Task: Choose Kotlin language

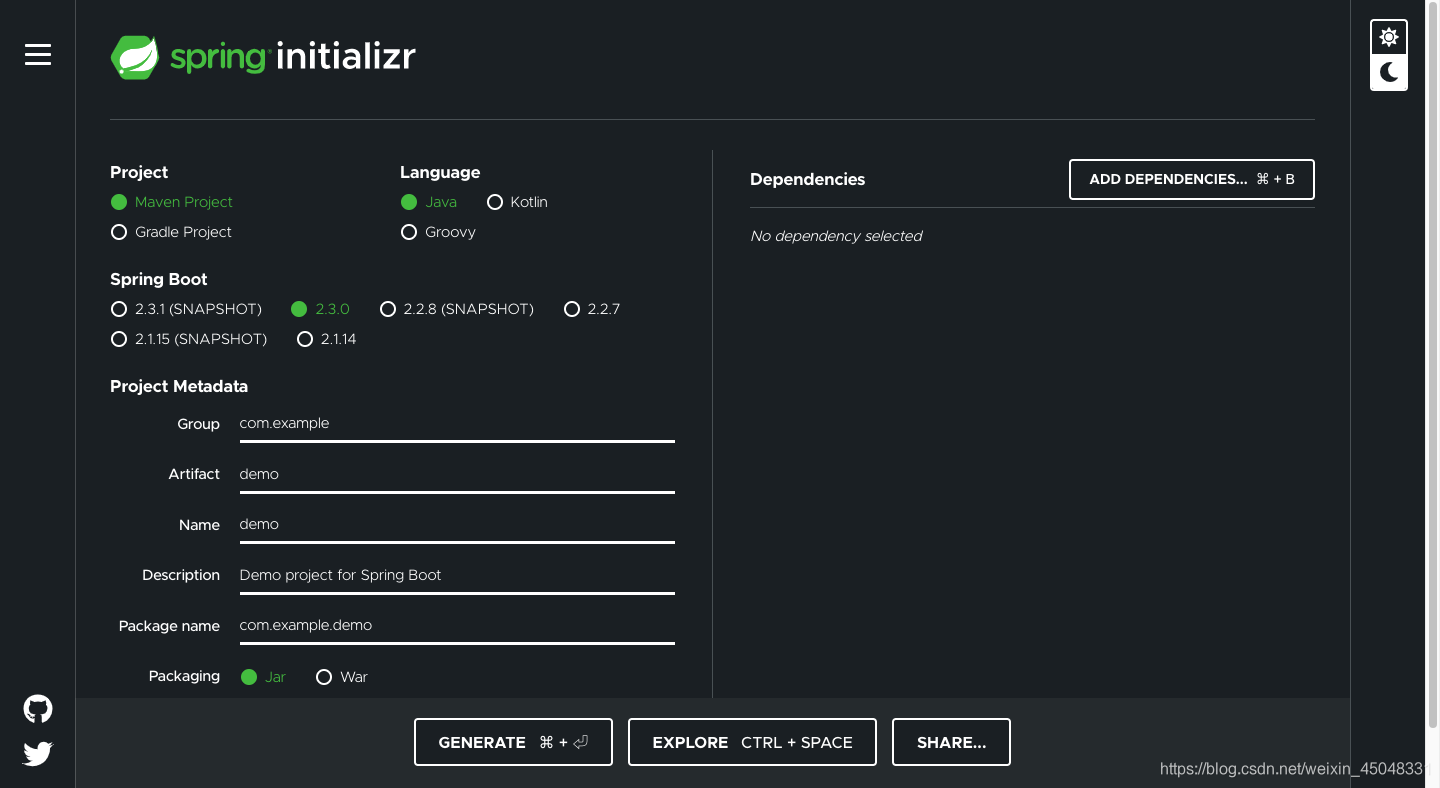Action: [x=517, y=202]
